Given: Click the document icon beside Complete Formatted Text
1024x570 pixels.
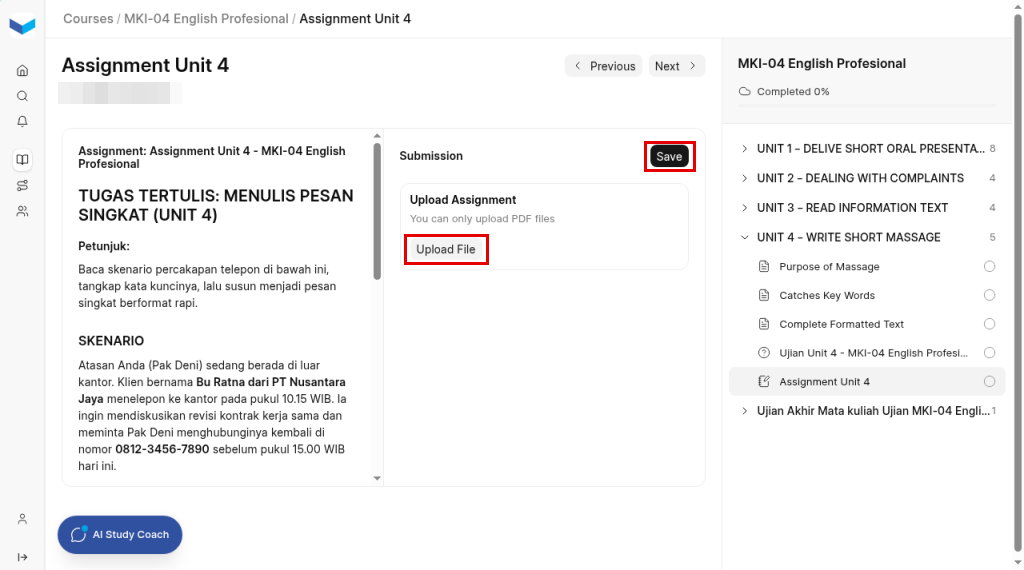Looking at the screenshot, I should (x=763, y=324).
